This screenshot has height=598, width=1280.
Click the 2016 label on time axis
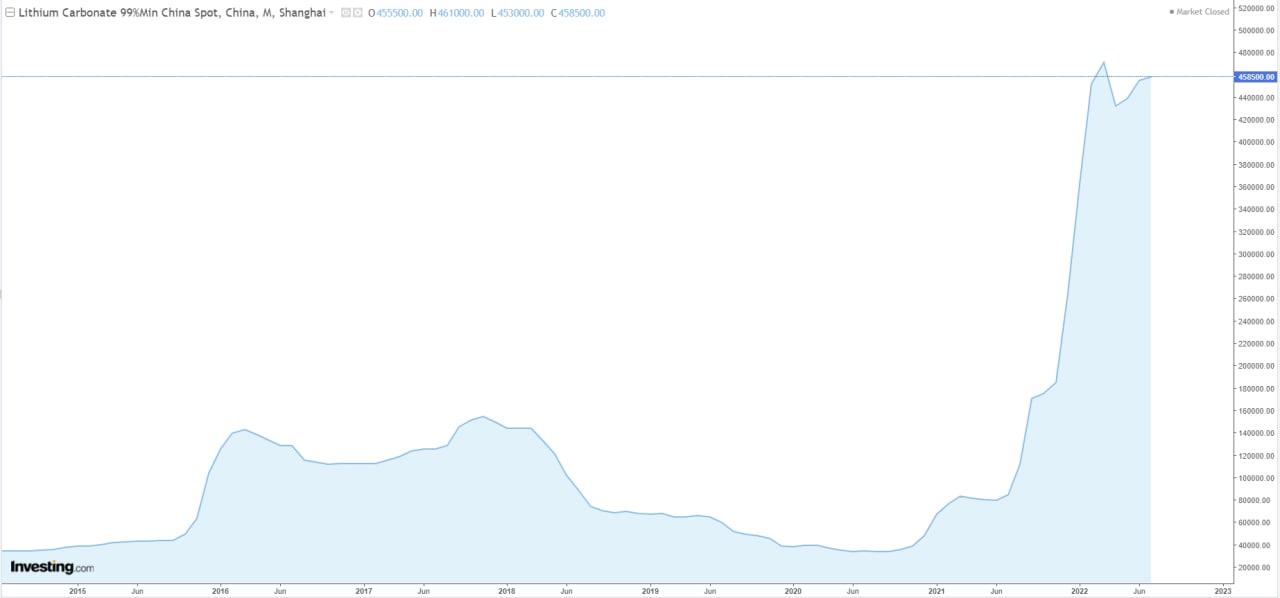click(220, 591)
